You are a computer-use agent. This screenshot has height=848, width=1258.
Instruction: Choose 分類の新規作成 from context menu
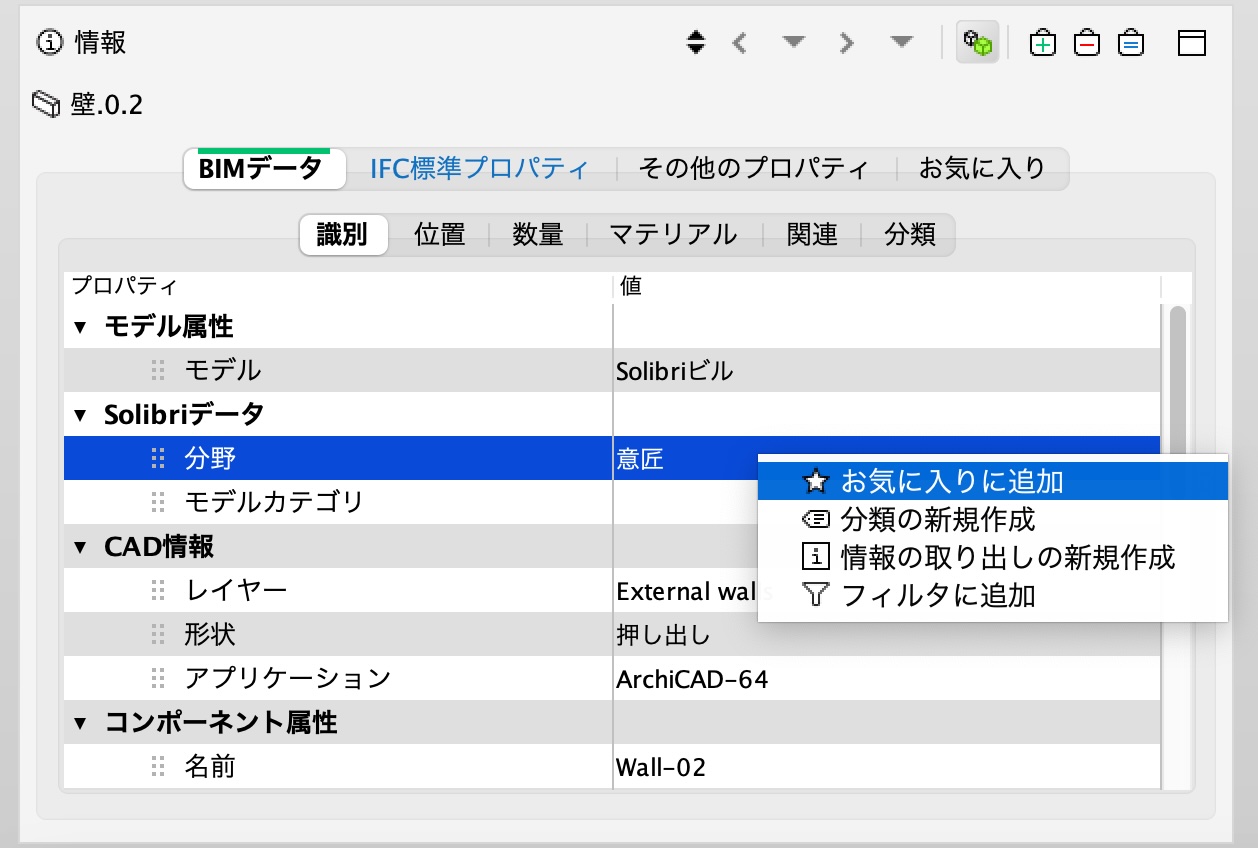[992, 519]
